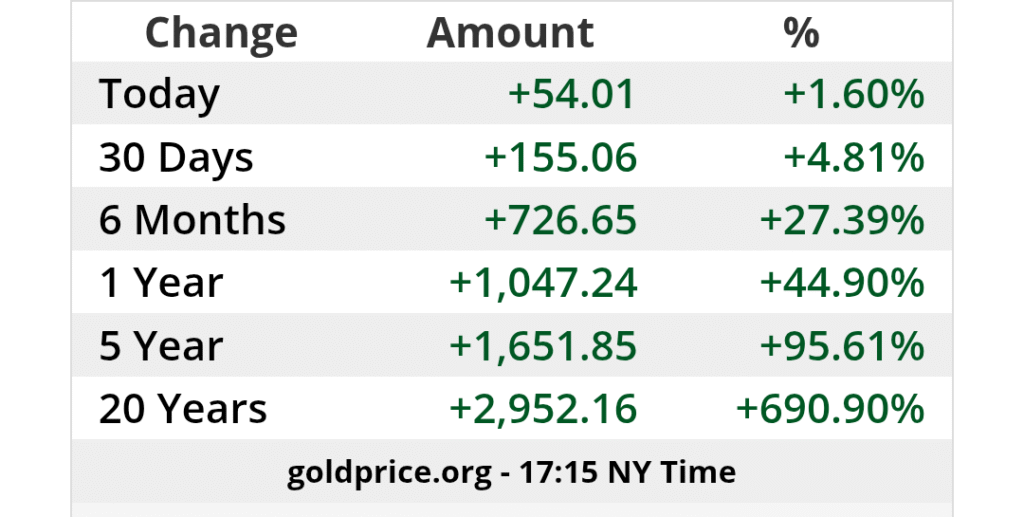This screenshot has width=1024, height=517.
Task: Click the +27.39% percentage value
Action: 842,220
